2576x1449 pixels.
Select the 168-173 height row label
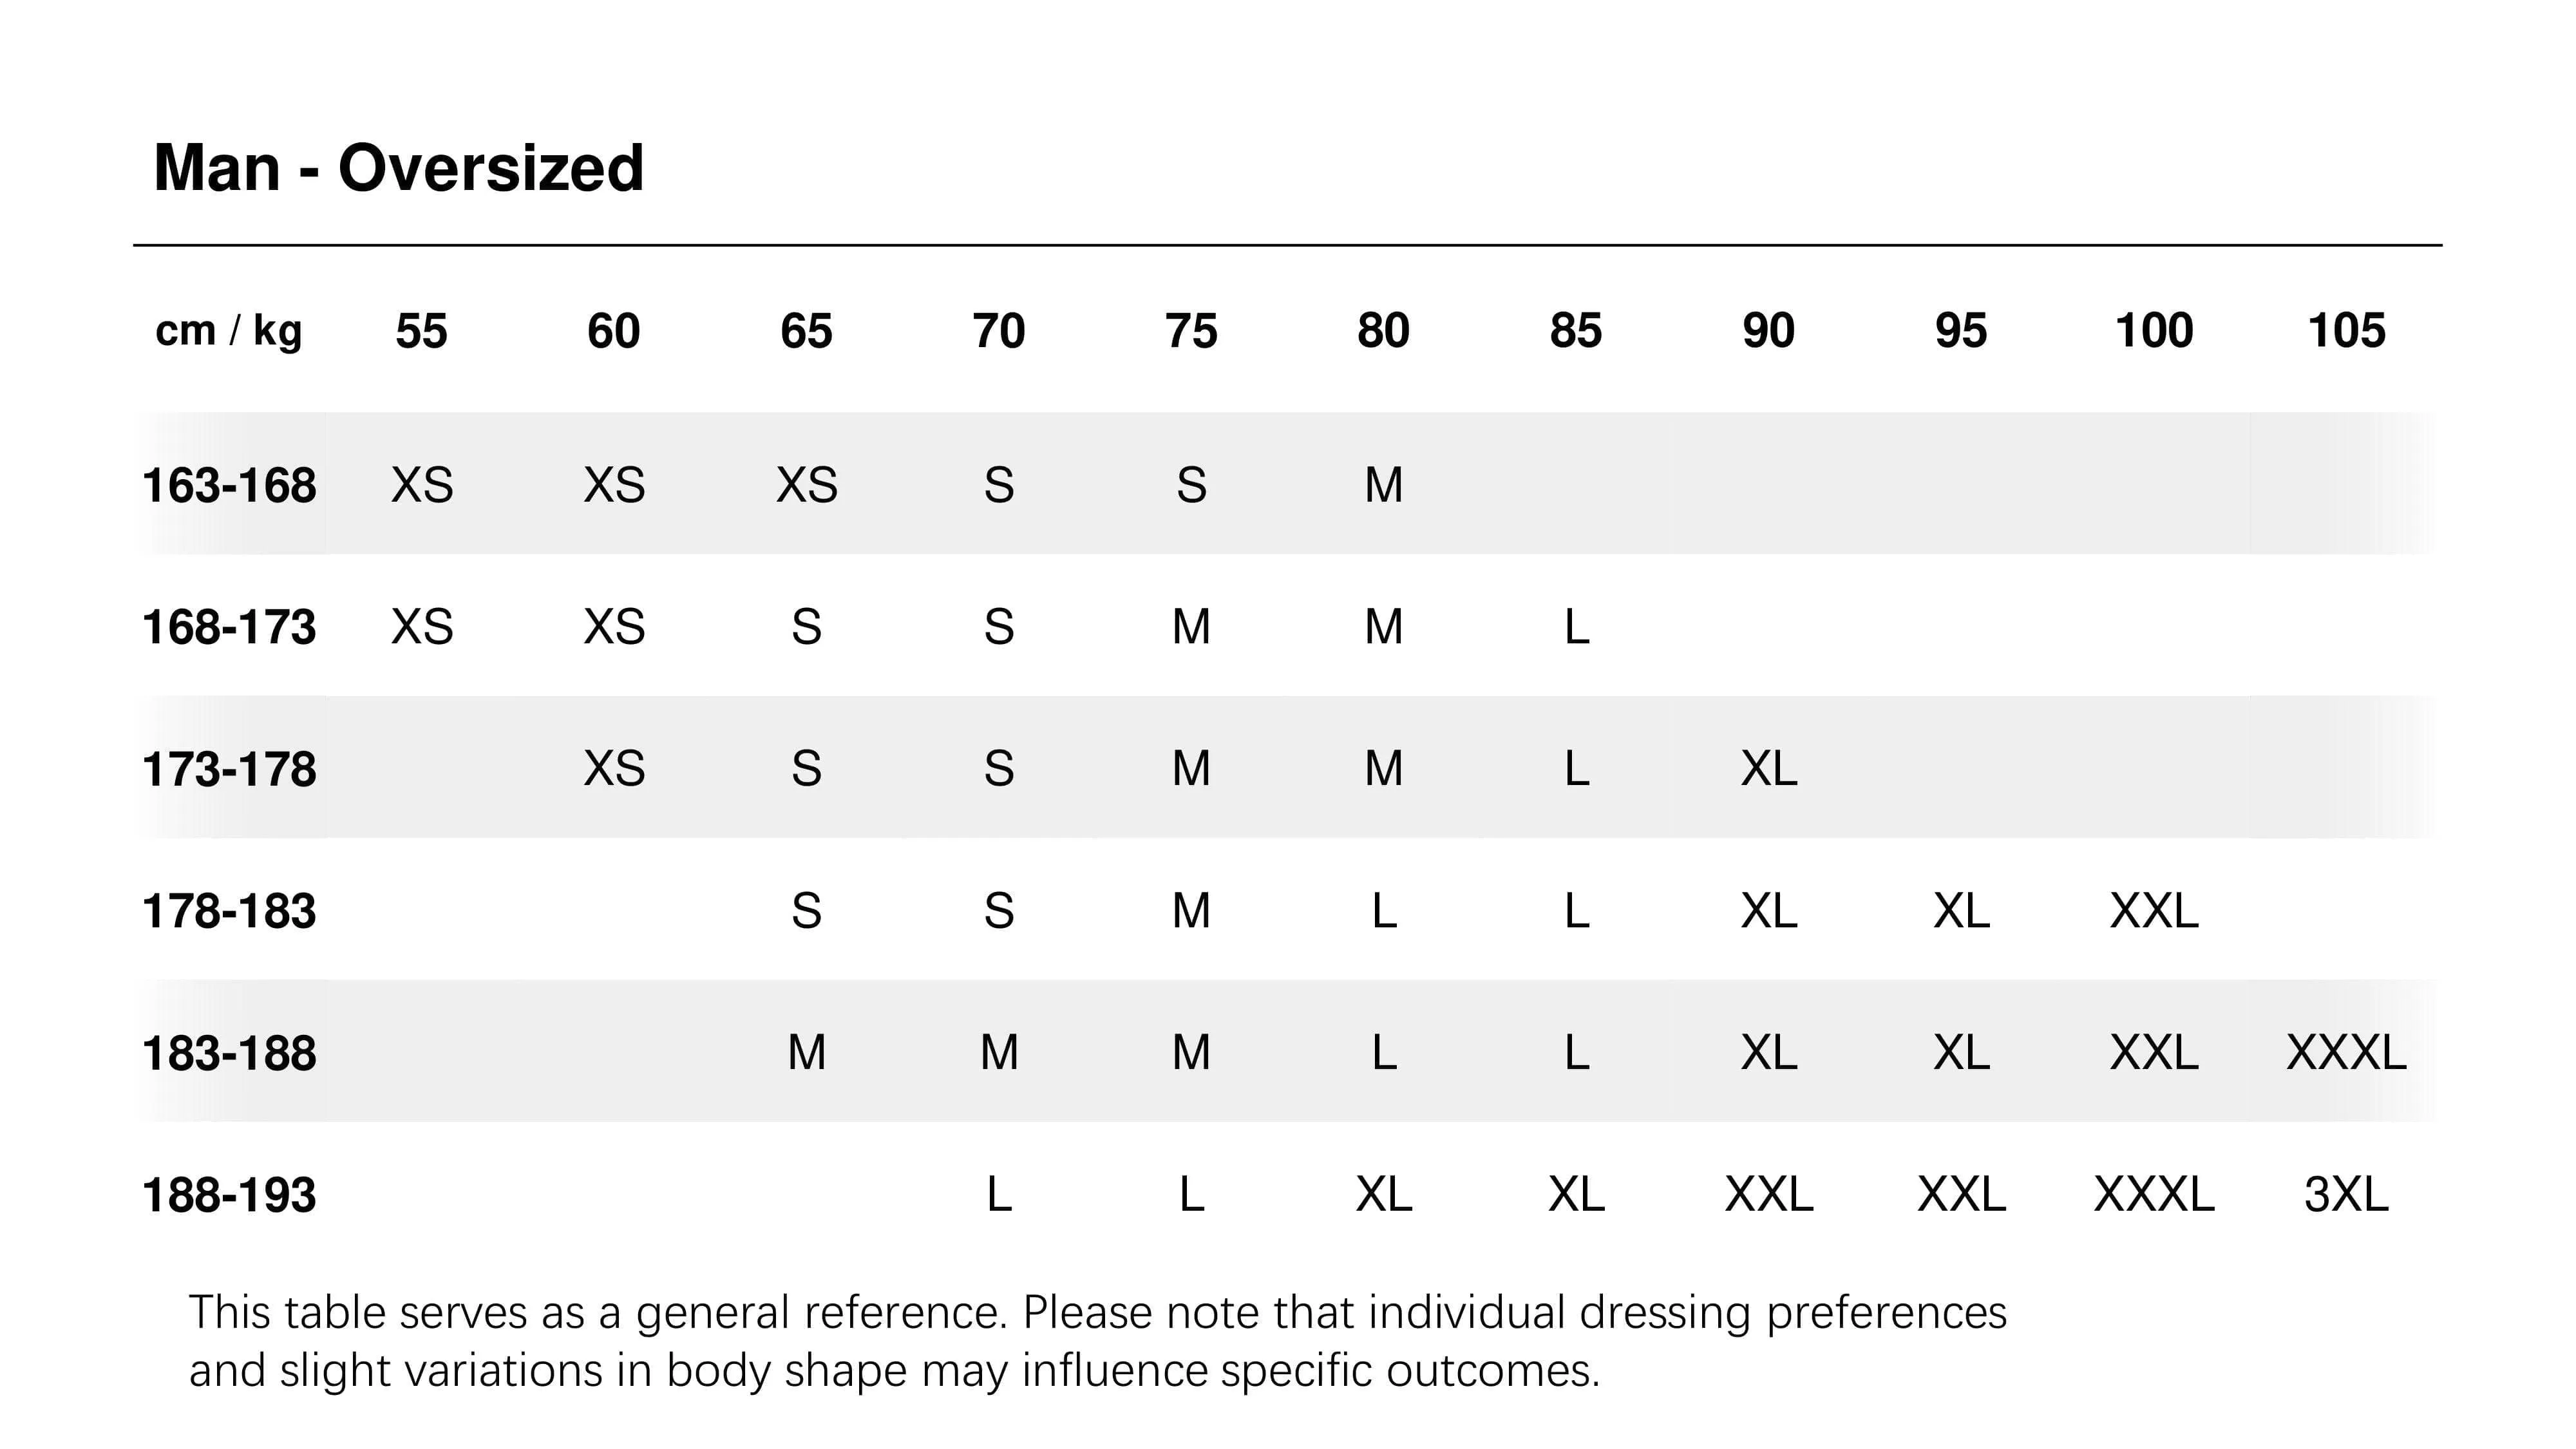(229, 627)
